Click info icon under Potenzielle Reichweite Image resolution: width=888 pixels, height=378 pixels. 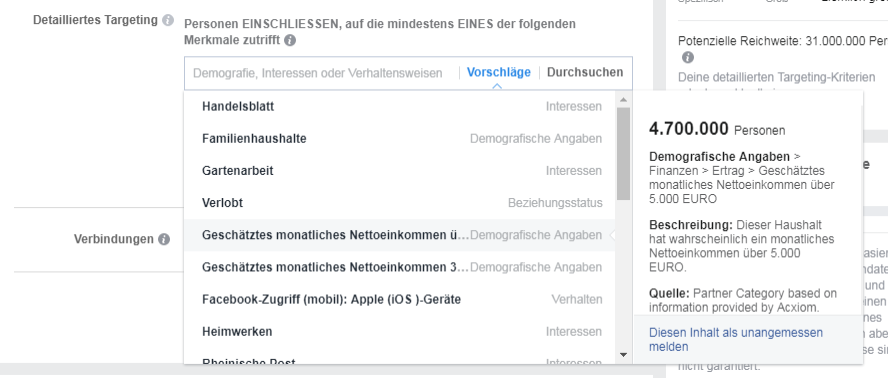(x=688, y=58)
